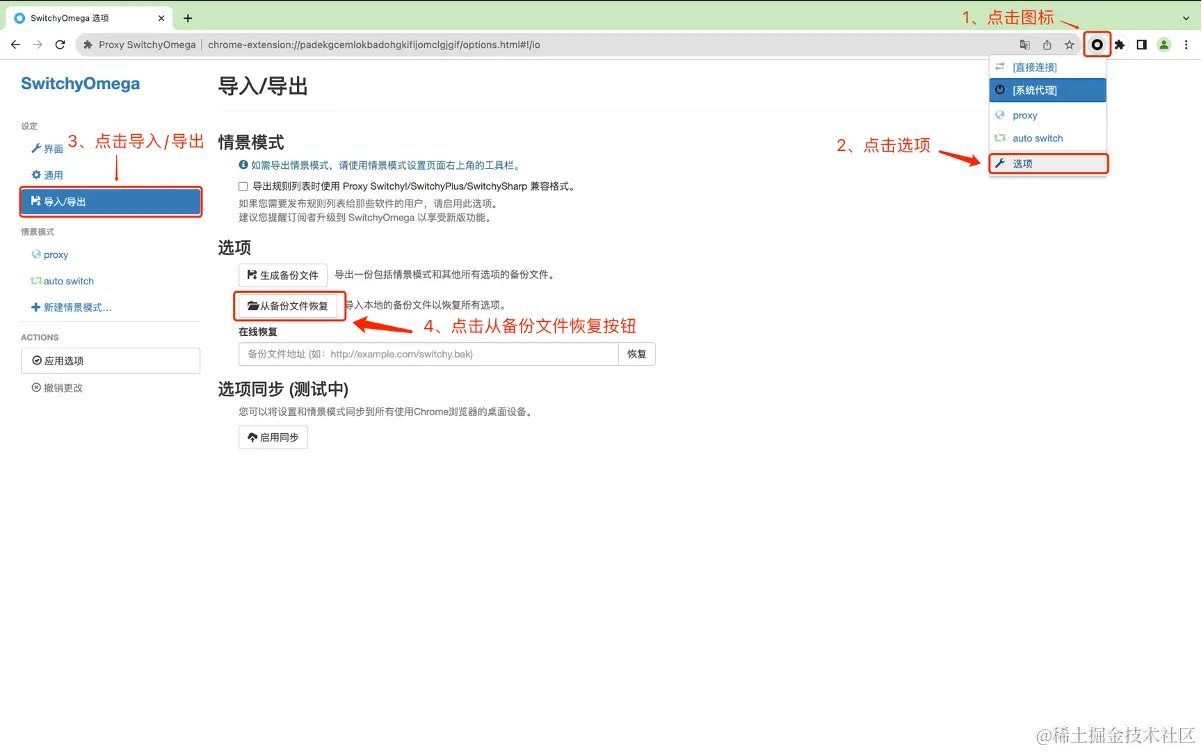Click 撤销更改 in the sidebar
Screen dimensions: 1202x752
pos(57,387)
